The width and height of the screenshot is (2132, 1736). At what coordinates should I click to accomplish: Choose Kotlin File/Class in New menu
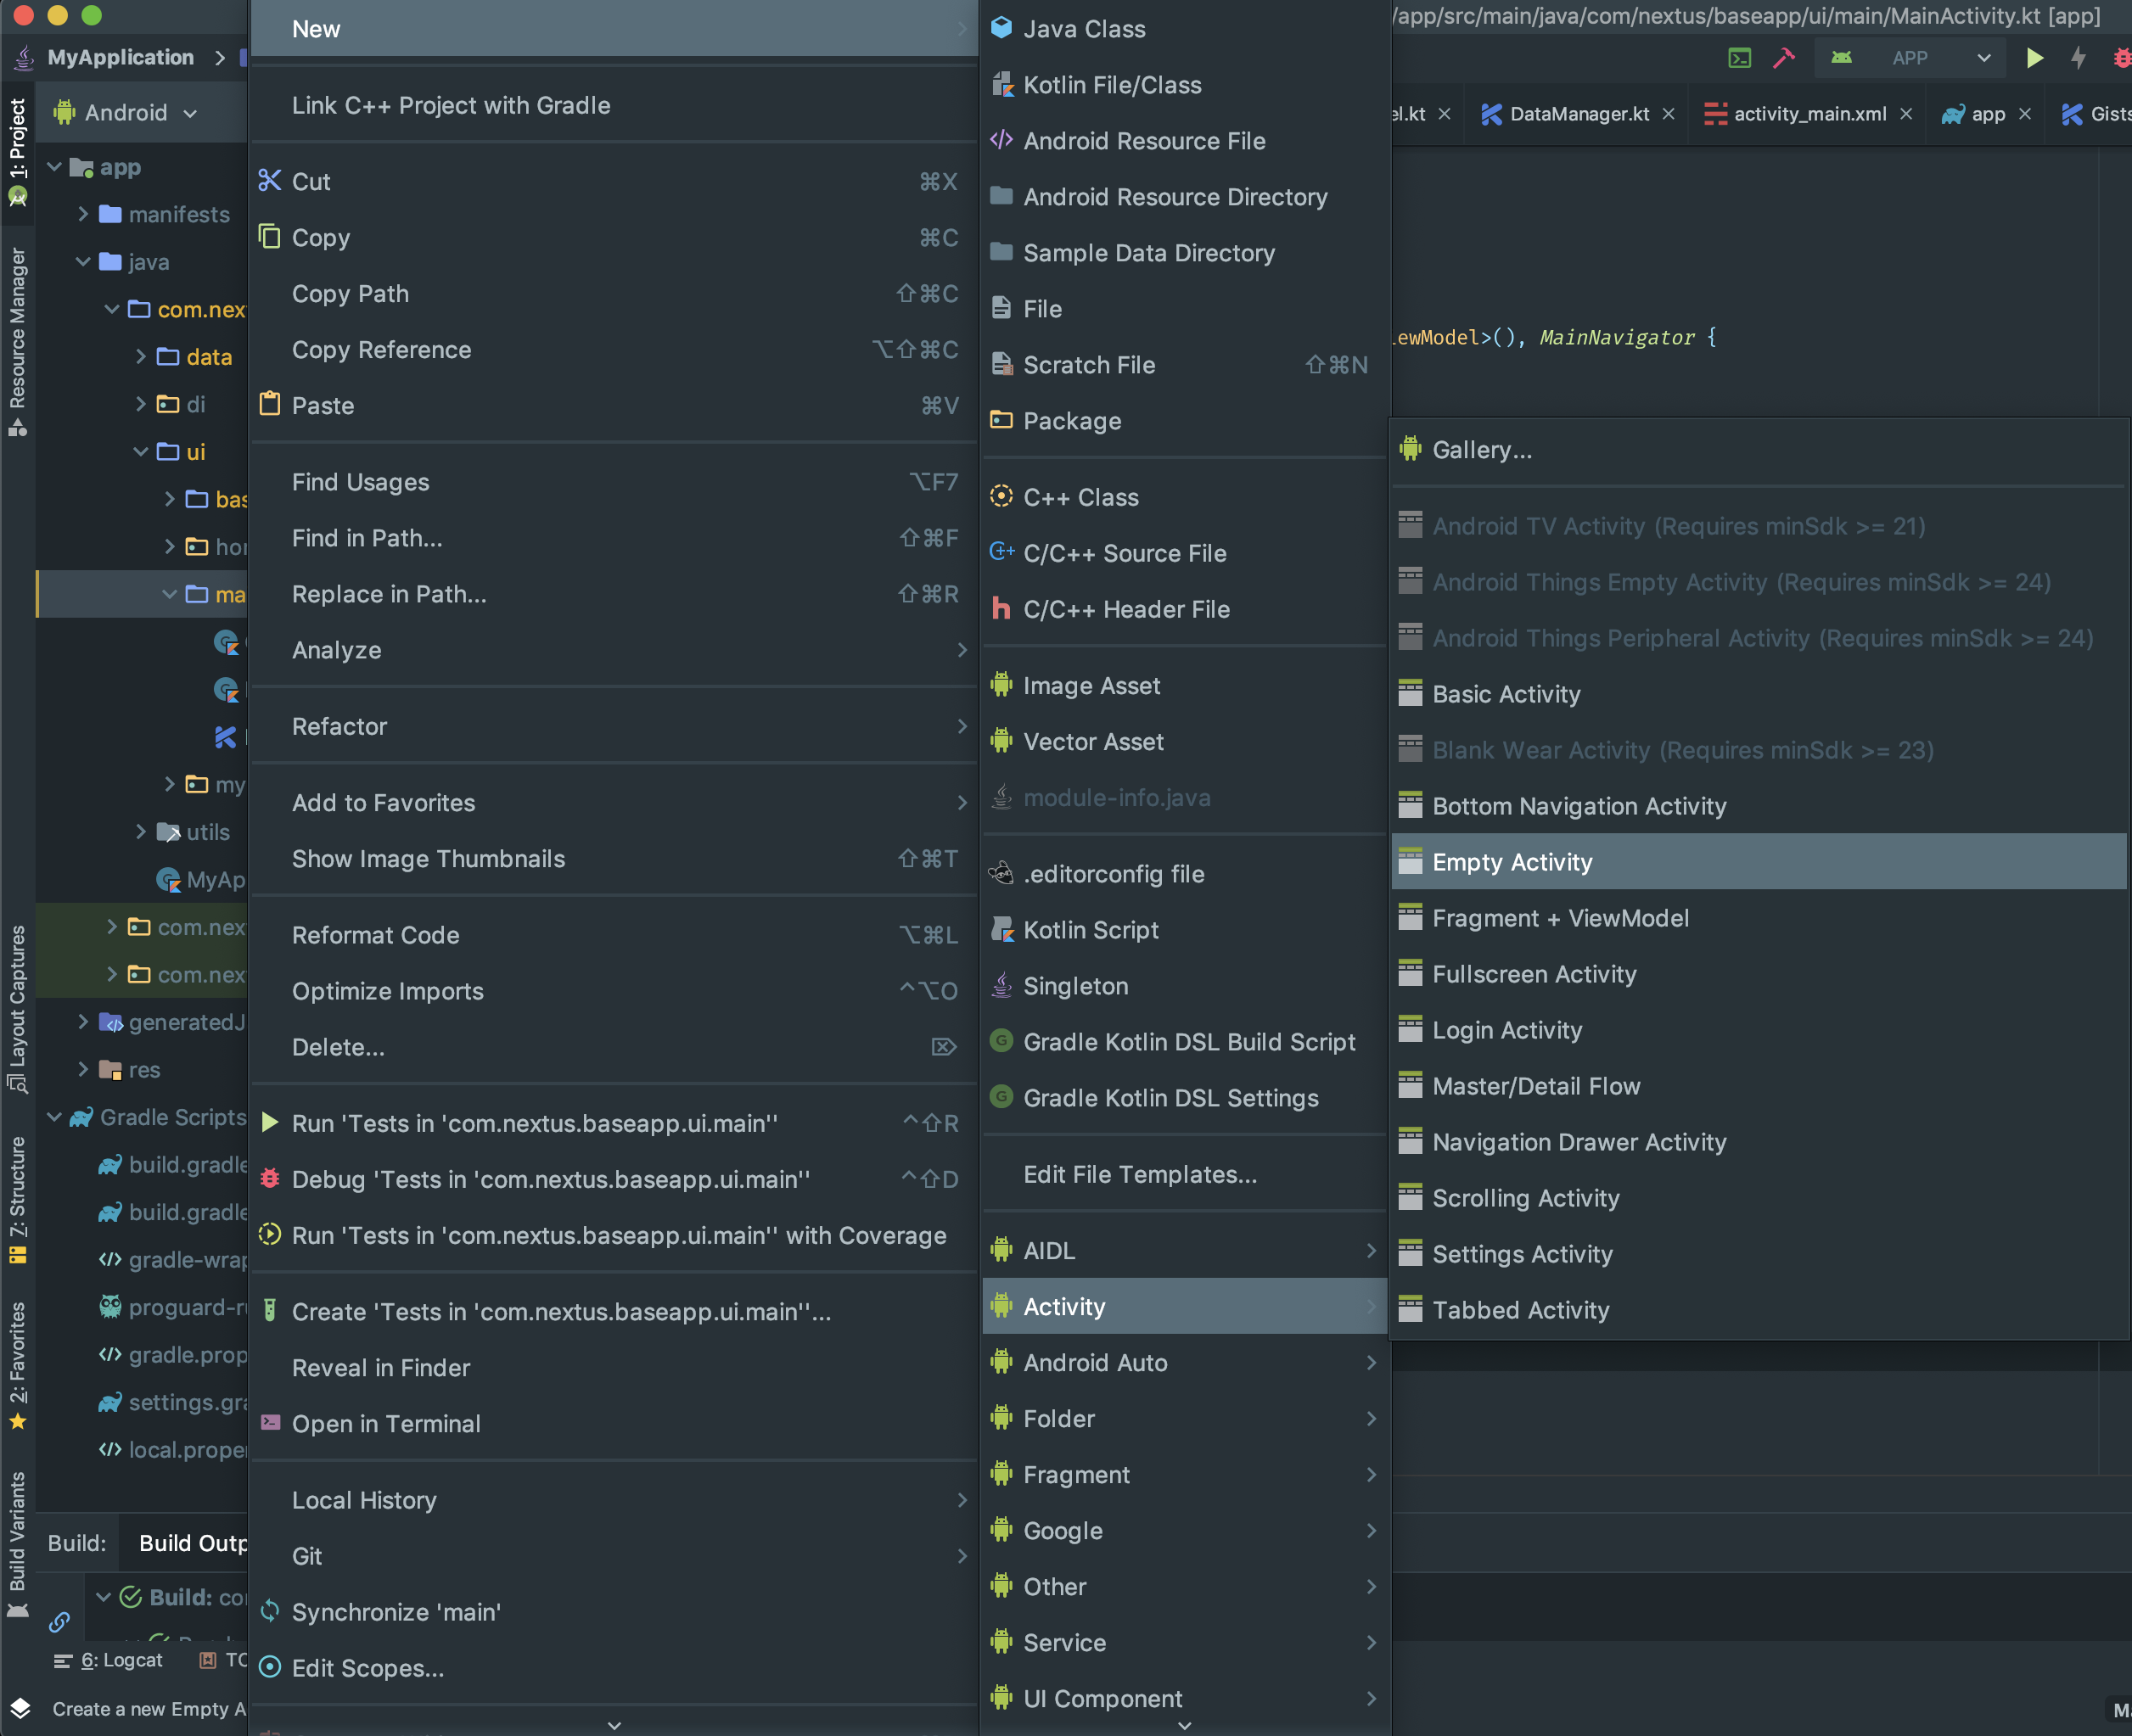click(x=1112, y=85)
